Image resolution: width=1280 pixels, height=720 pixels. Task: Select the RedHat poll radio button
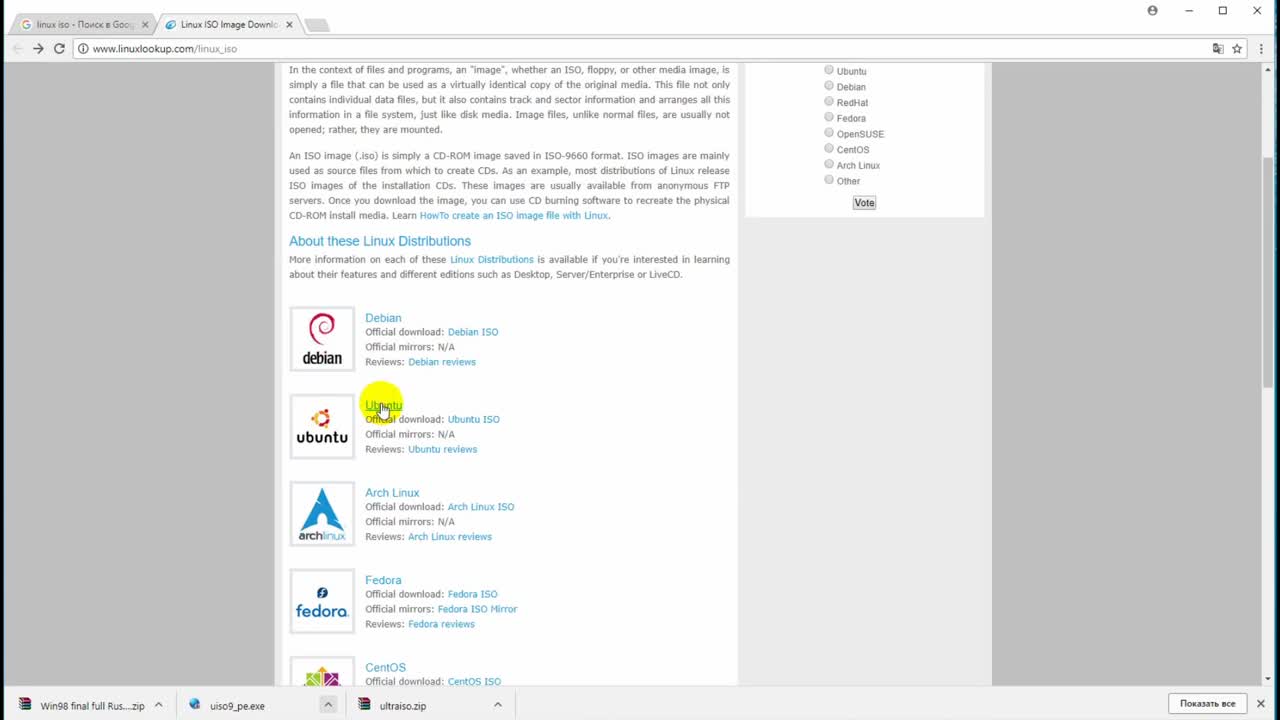[x=829, y=101]
